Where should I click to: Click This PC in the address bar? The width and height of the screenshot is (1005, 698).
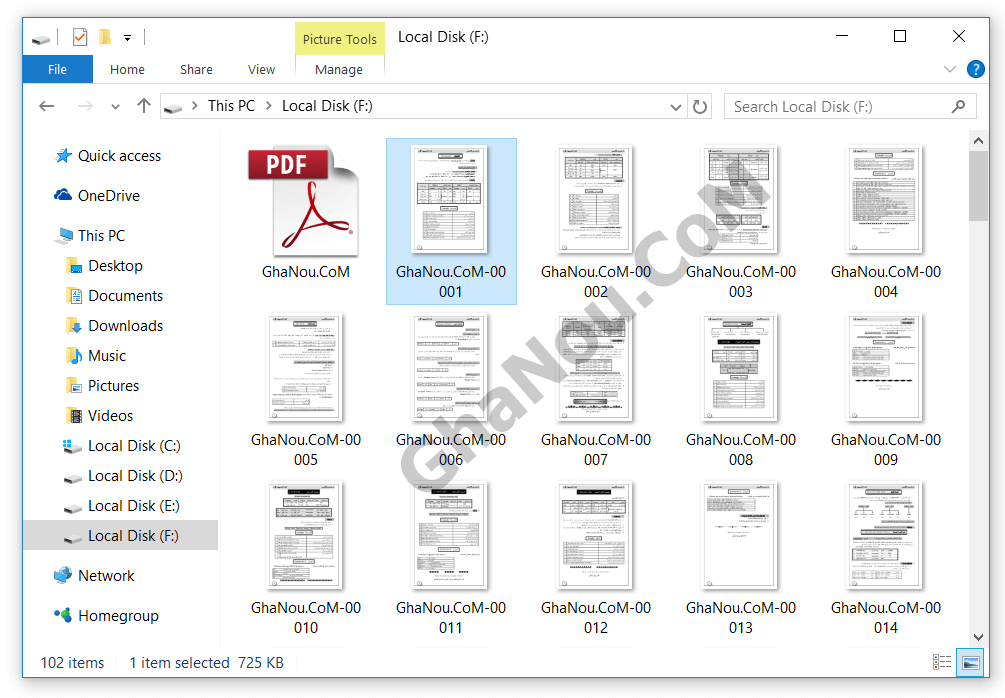pyautogui.click(x=231, y=106)
